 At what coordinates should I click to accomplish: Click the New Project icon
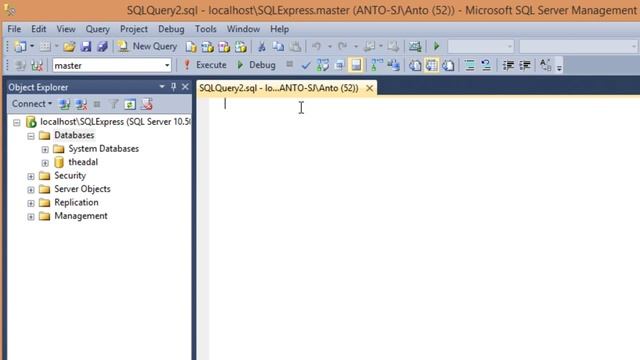[x=20, y=47]
